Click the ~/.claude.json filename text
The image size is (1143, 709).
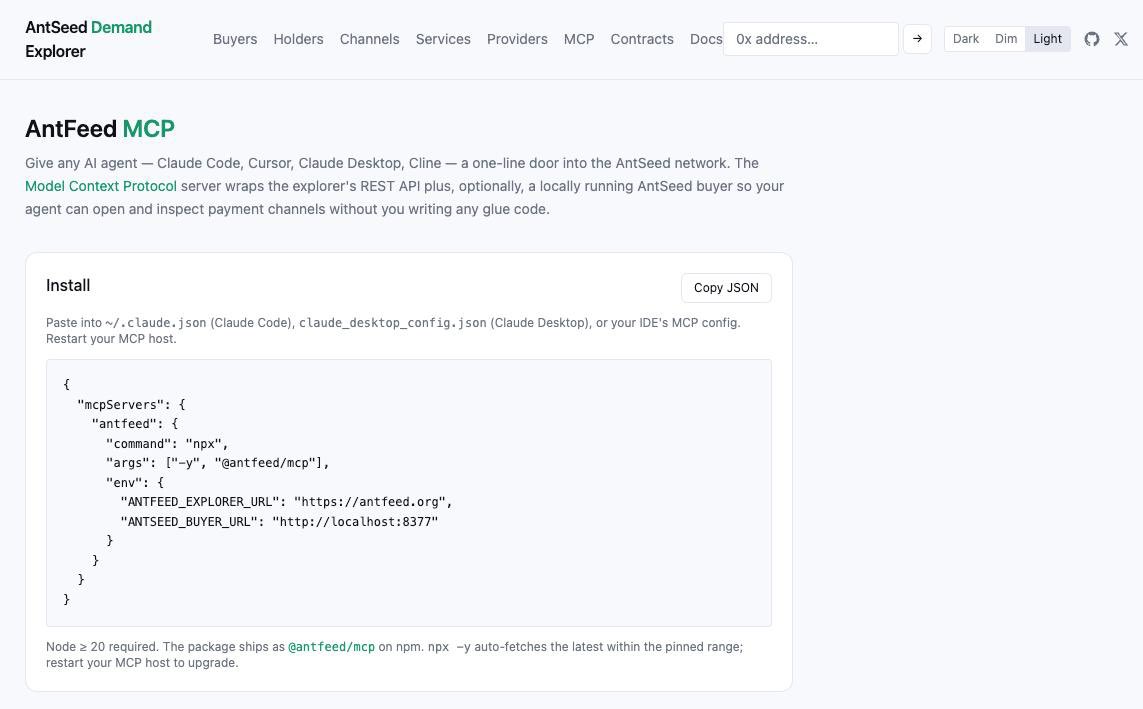pos(155,323)
